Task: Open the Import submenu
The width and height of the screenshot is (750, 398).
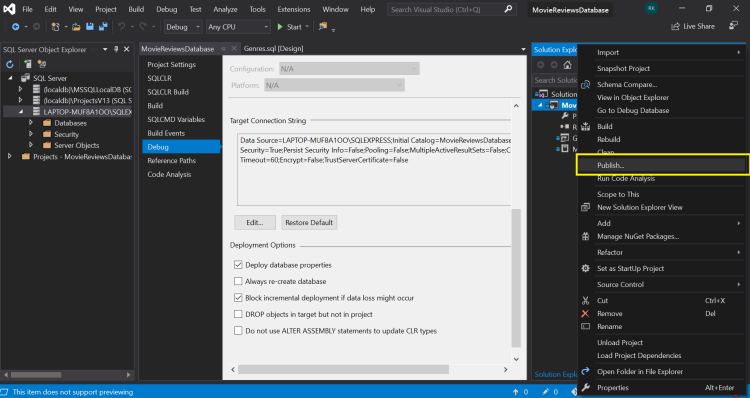Action: (x=662, y=53)
